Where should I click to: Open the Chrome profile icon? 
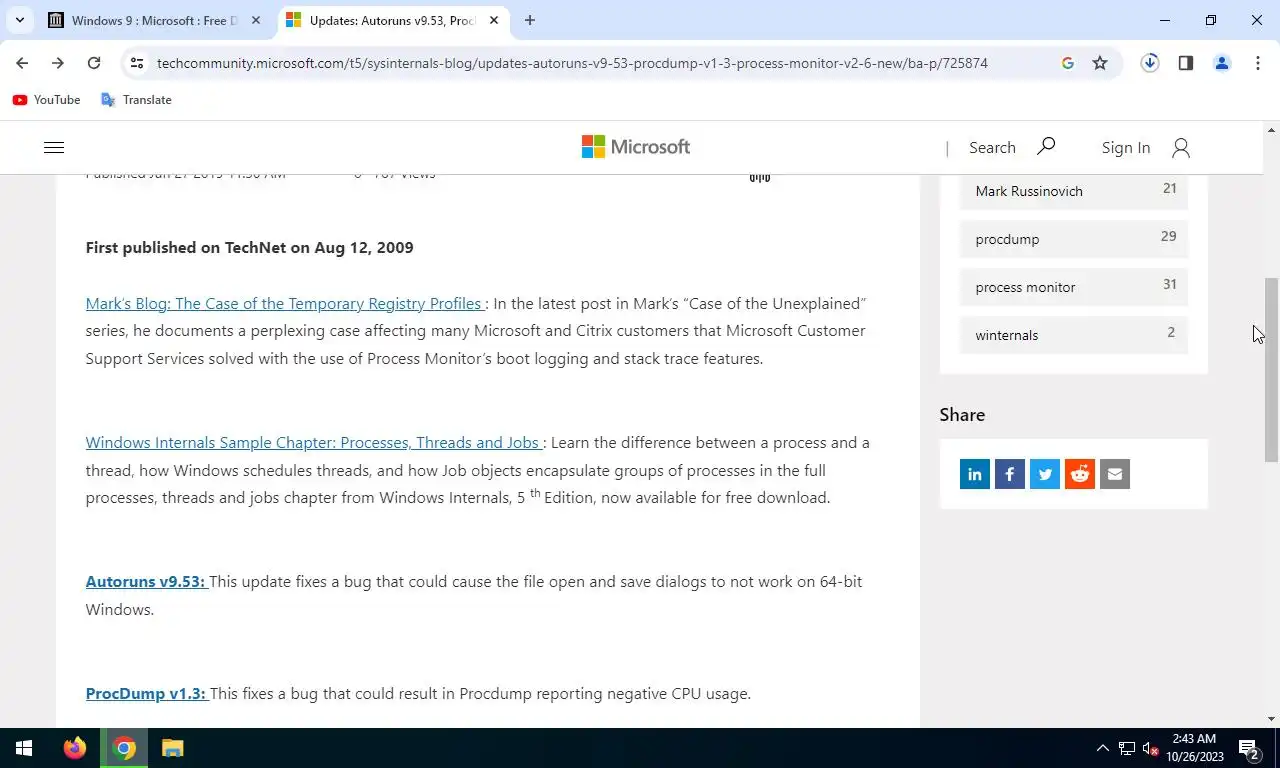1222,63
